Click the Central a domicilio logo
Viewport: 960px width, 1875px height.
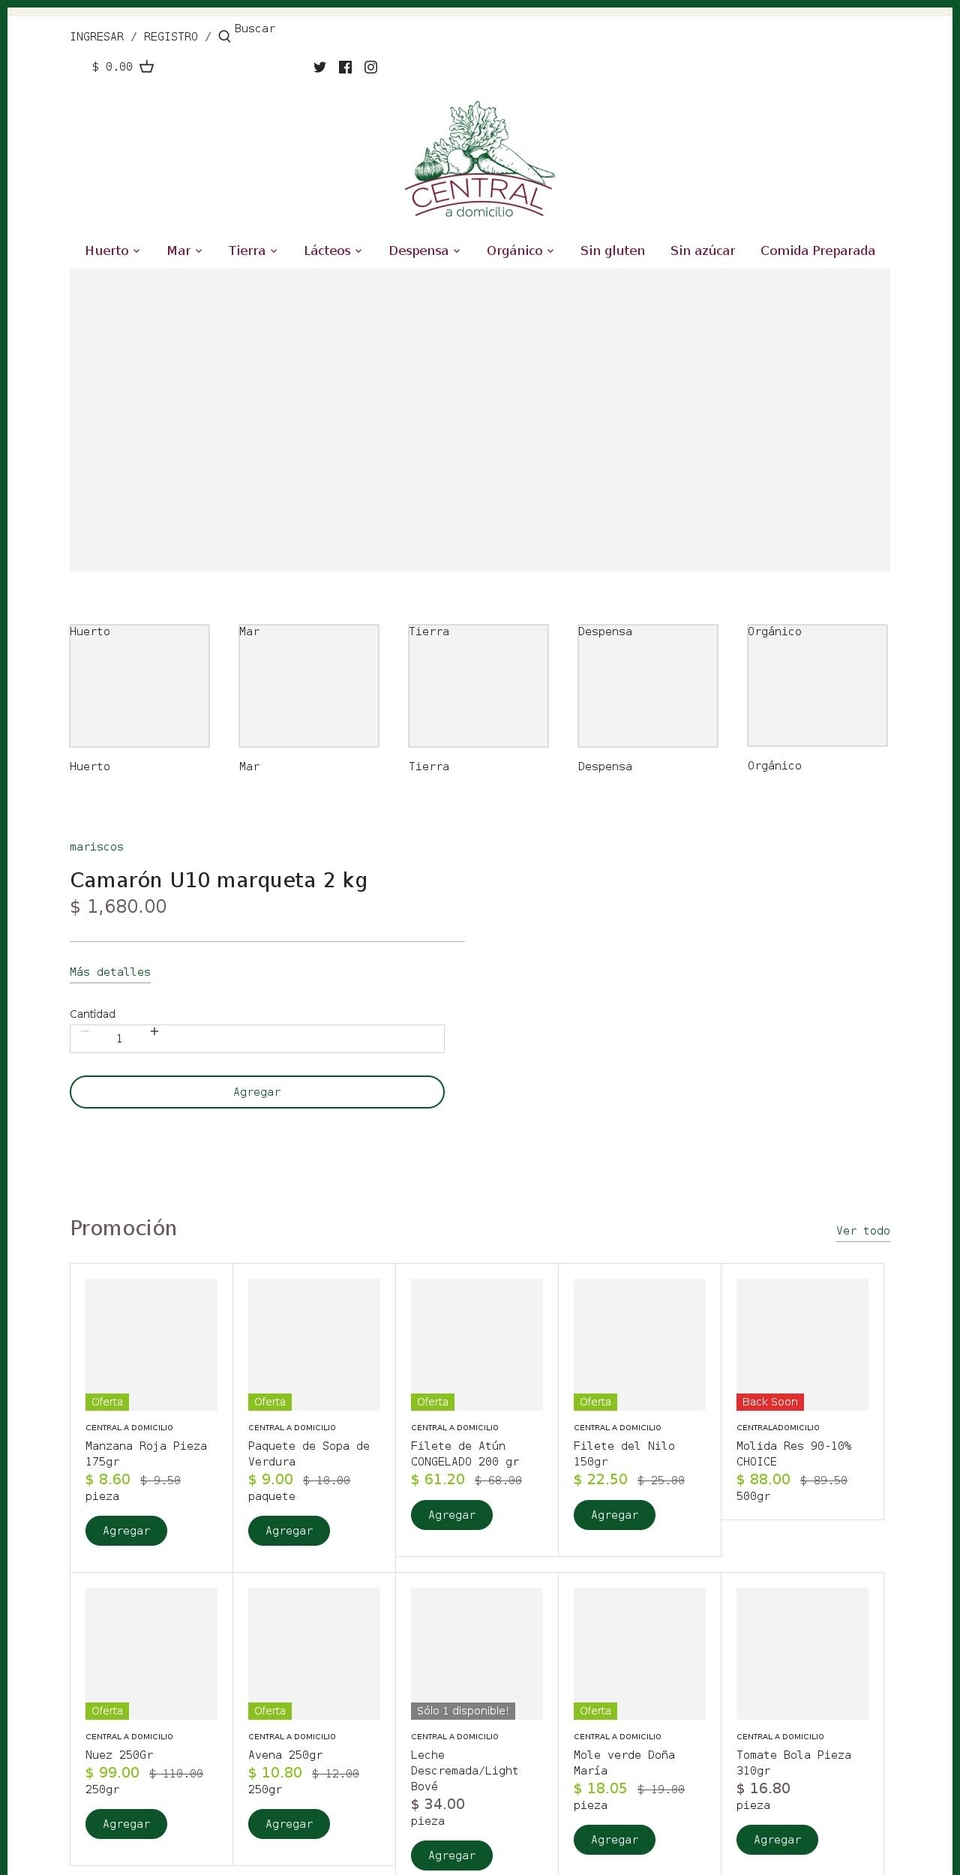(480, 160)
